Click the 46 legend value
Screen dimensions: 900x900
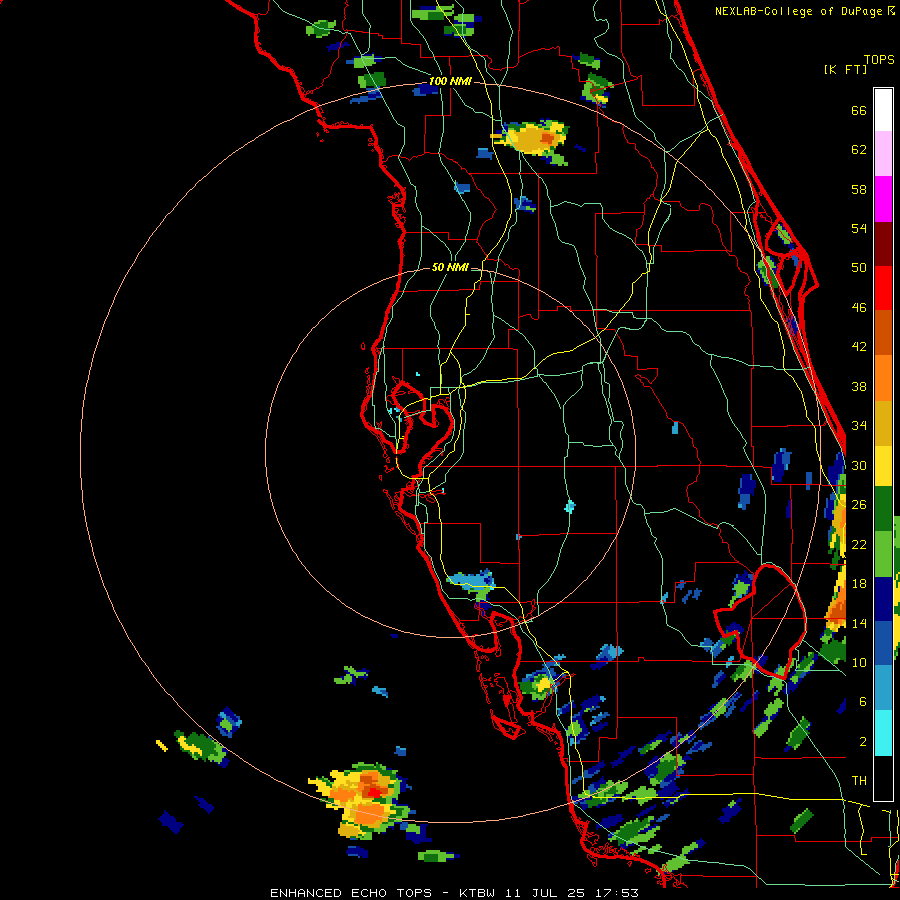coord(859,308)
